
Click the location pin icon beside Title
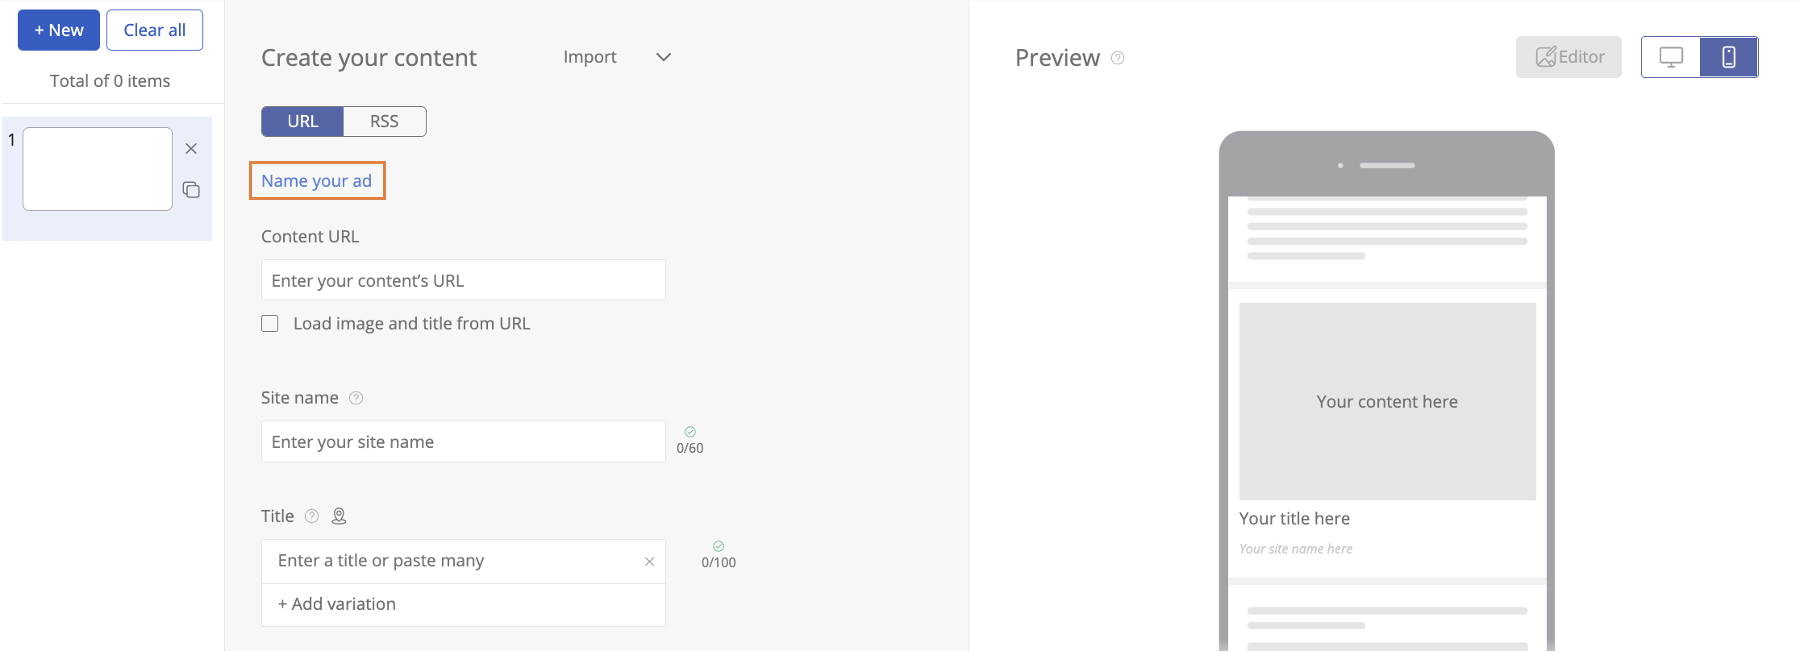click(339, 516)
